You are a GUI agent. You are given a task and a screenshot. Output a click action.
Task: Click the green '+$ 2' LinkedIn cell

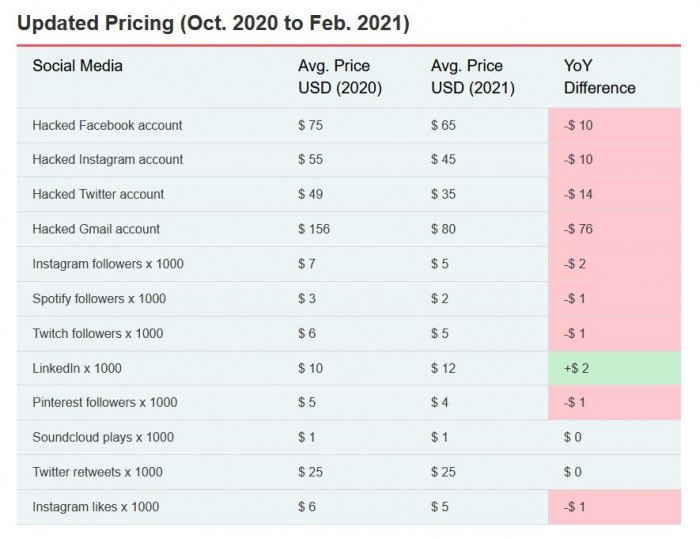576,368
